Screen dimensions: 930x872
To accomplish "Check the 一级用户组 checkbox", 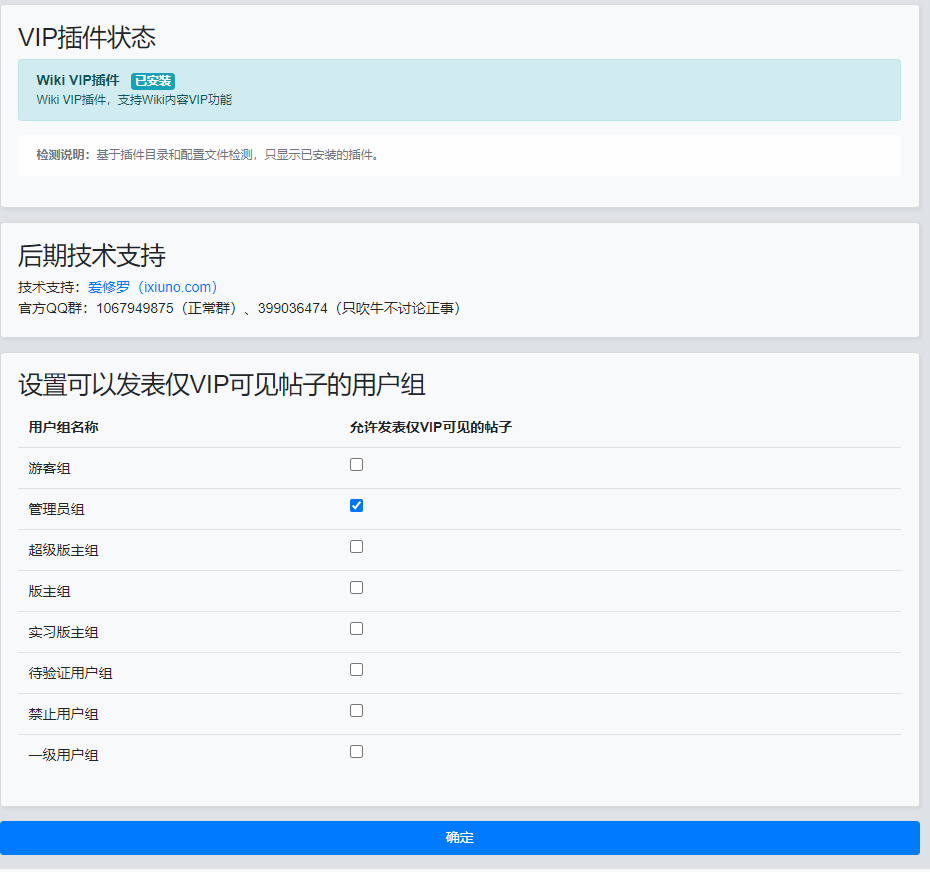I will (x=356, y=752).
